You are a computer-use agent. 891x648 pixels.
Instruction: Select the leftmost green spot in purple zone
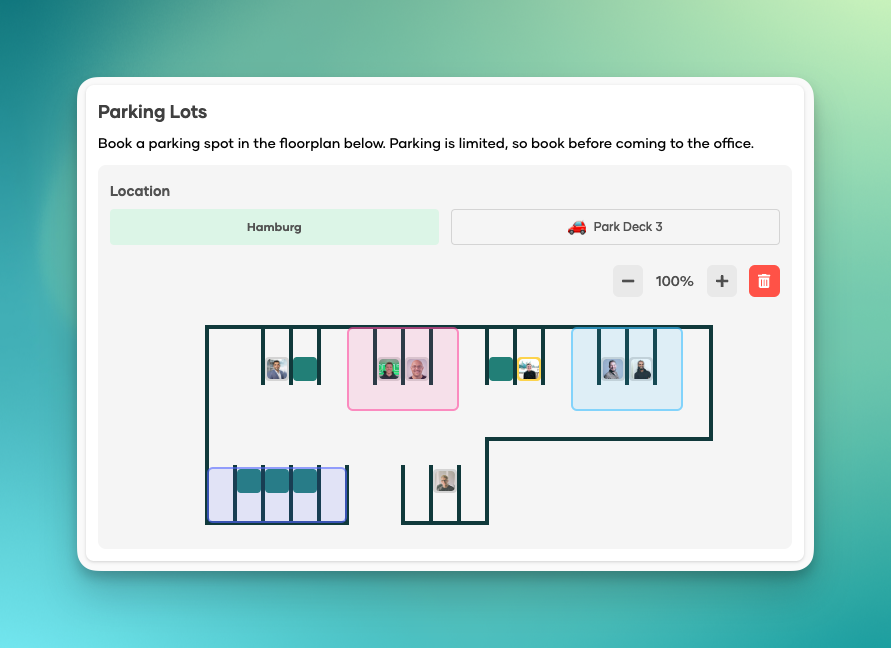tap(249, 481)
